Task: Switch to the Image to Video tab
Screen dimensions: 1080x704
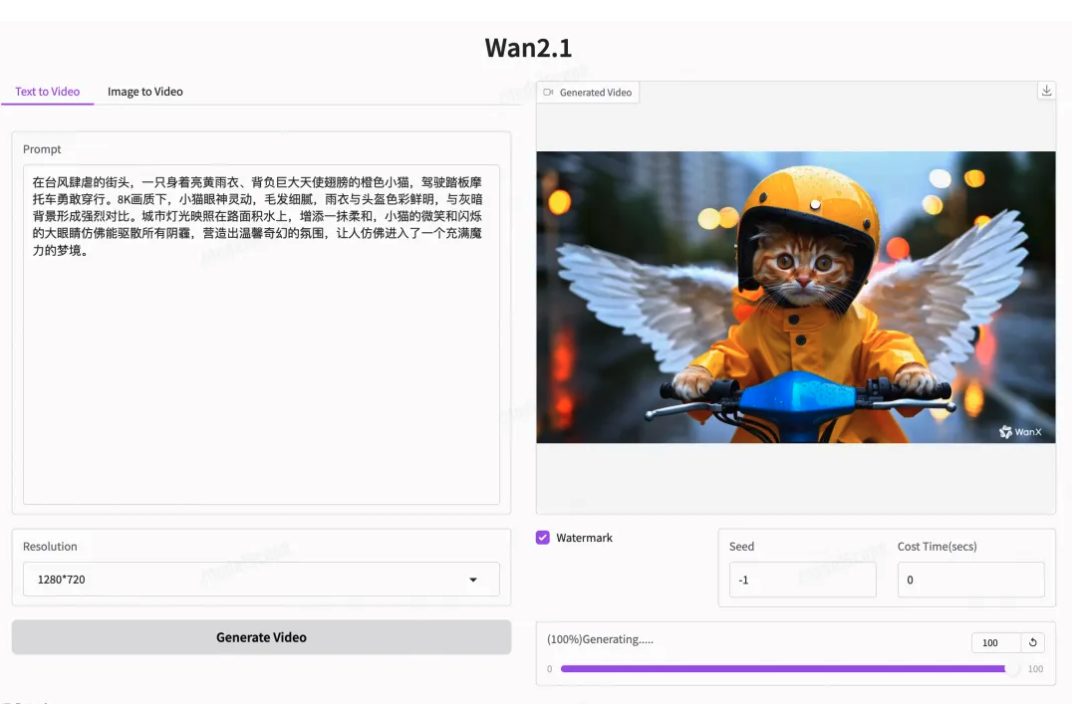Action: point(145,92)
